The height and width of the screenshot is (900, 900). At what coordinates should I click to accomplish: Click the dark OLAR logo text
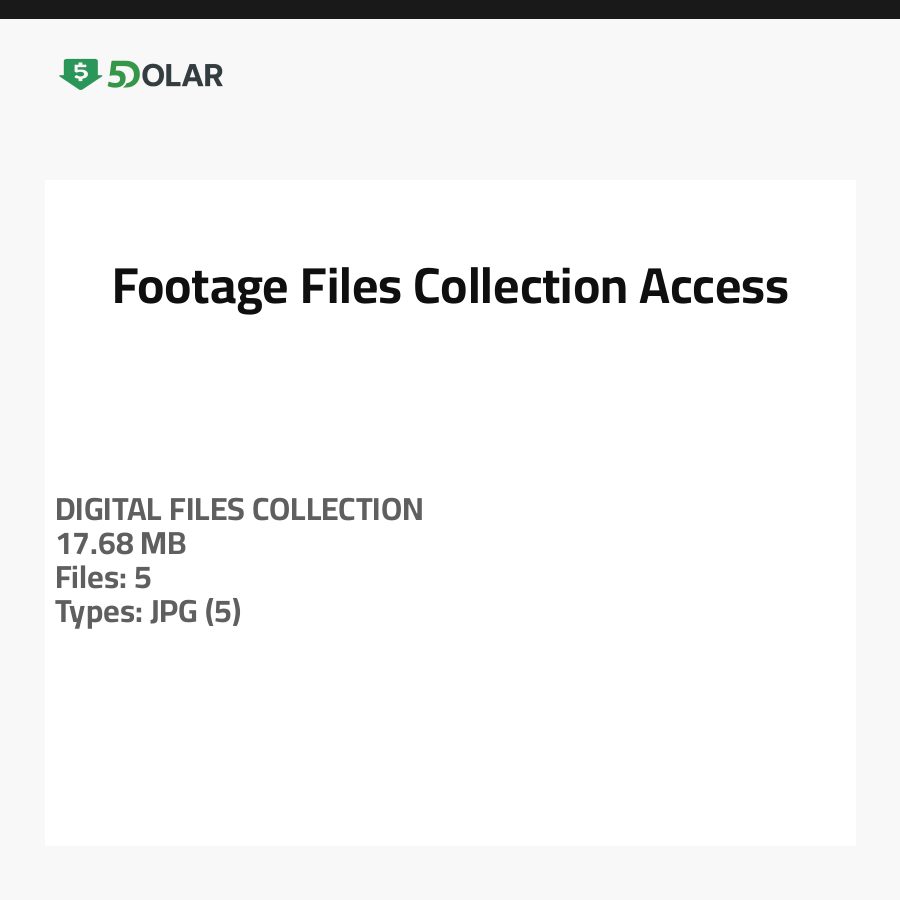click(x=183, y=75)
